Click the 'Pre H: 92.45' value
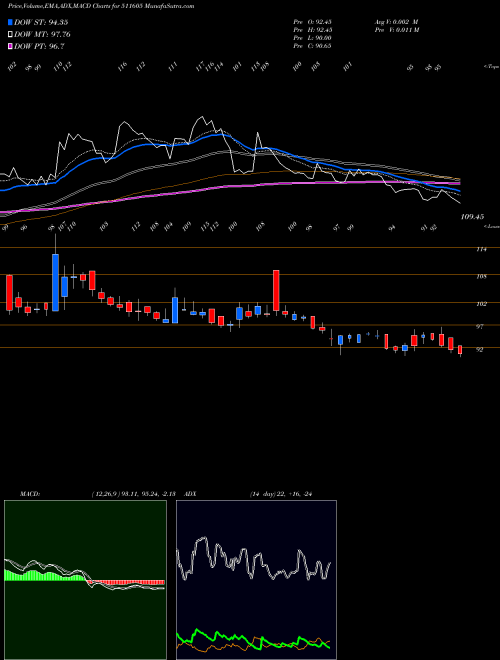 click(x=312, y=30)
